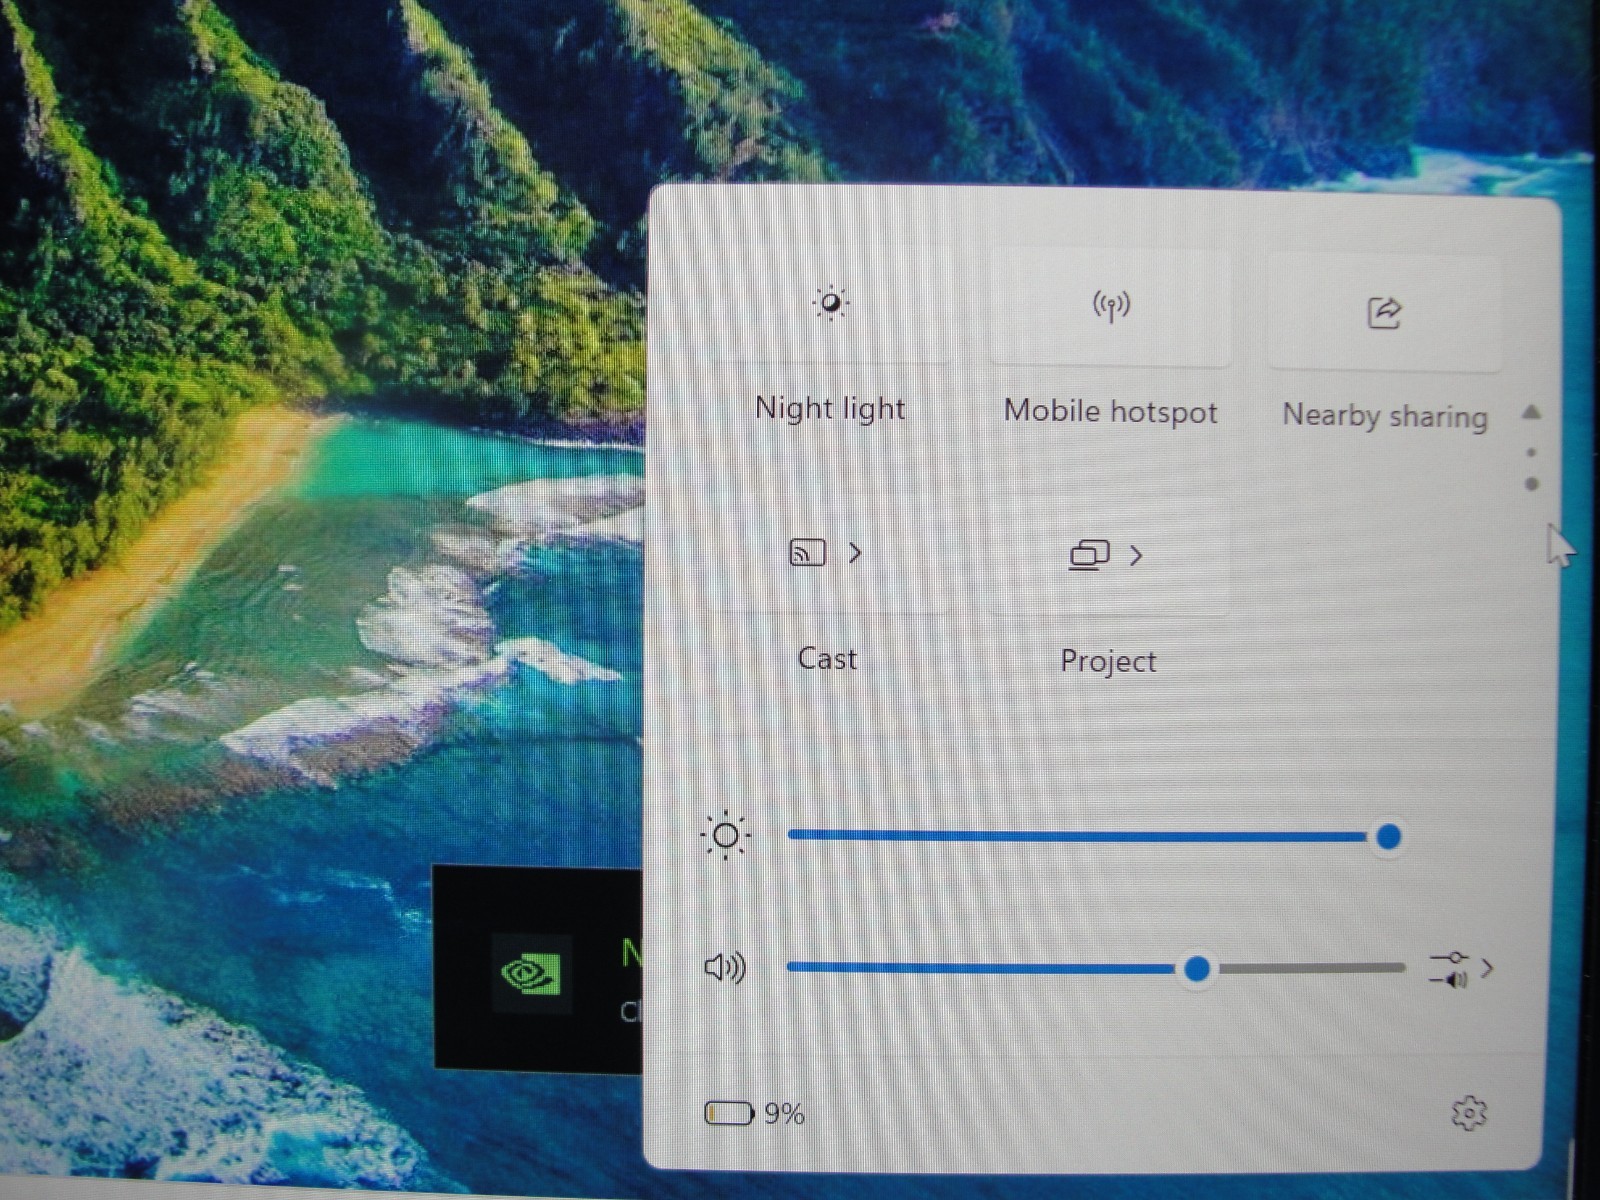Click the 9% battery percentage text
The width and height of the screenshot is (1600, 1200).
coord(784,1113)
